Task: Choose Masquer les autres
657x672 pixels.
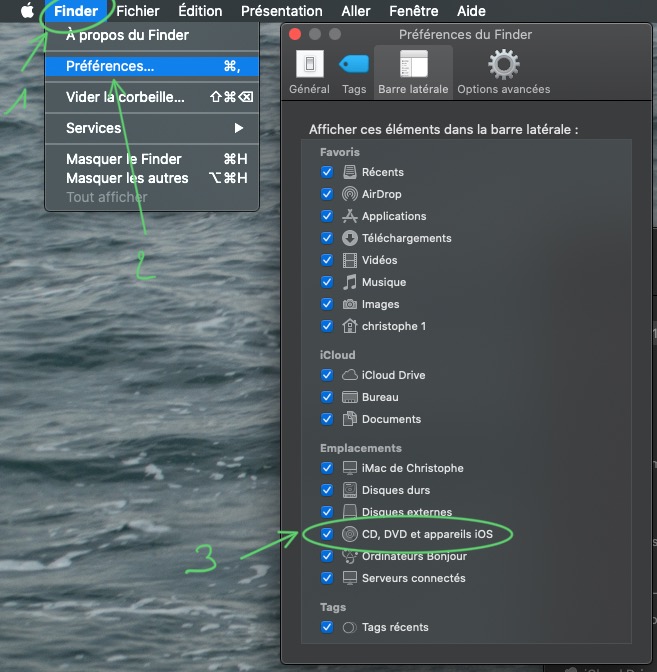Action: click(152, 178)
